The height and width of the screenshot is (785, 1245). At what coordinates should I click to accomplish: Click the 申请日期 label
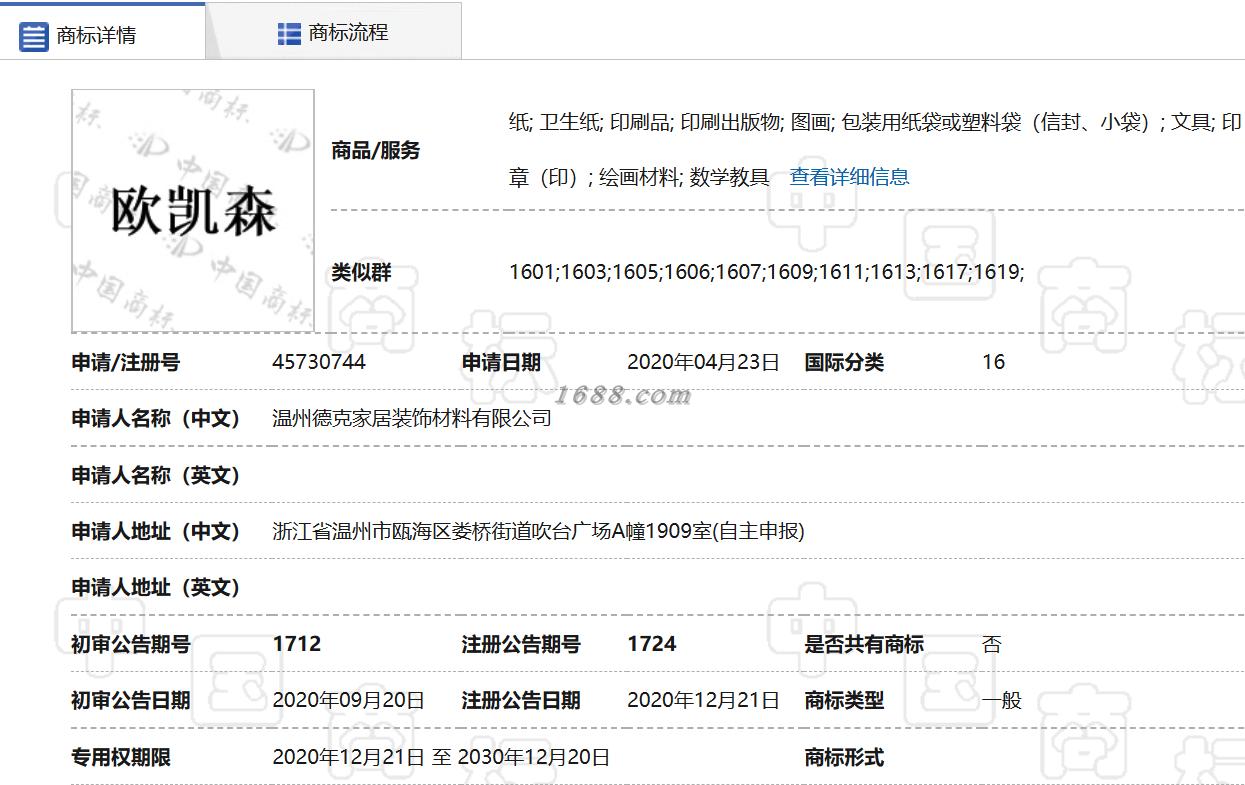click(501, 362)
